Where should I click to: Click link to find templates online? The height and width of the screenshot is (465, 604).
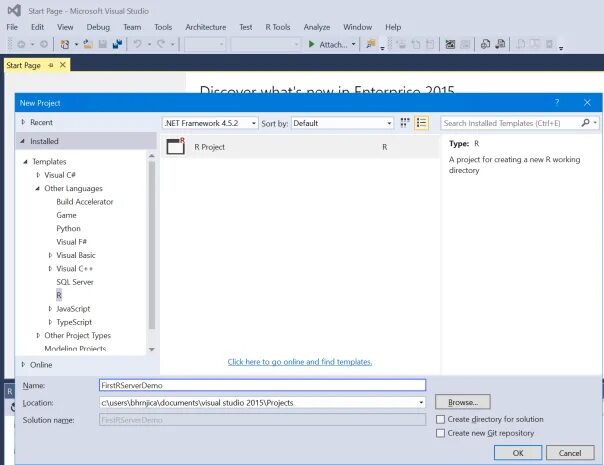pos(300,362)
